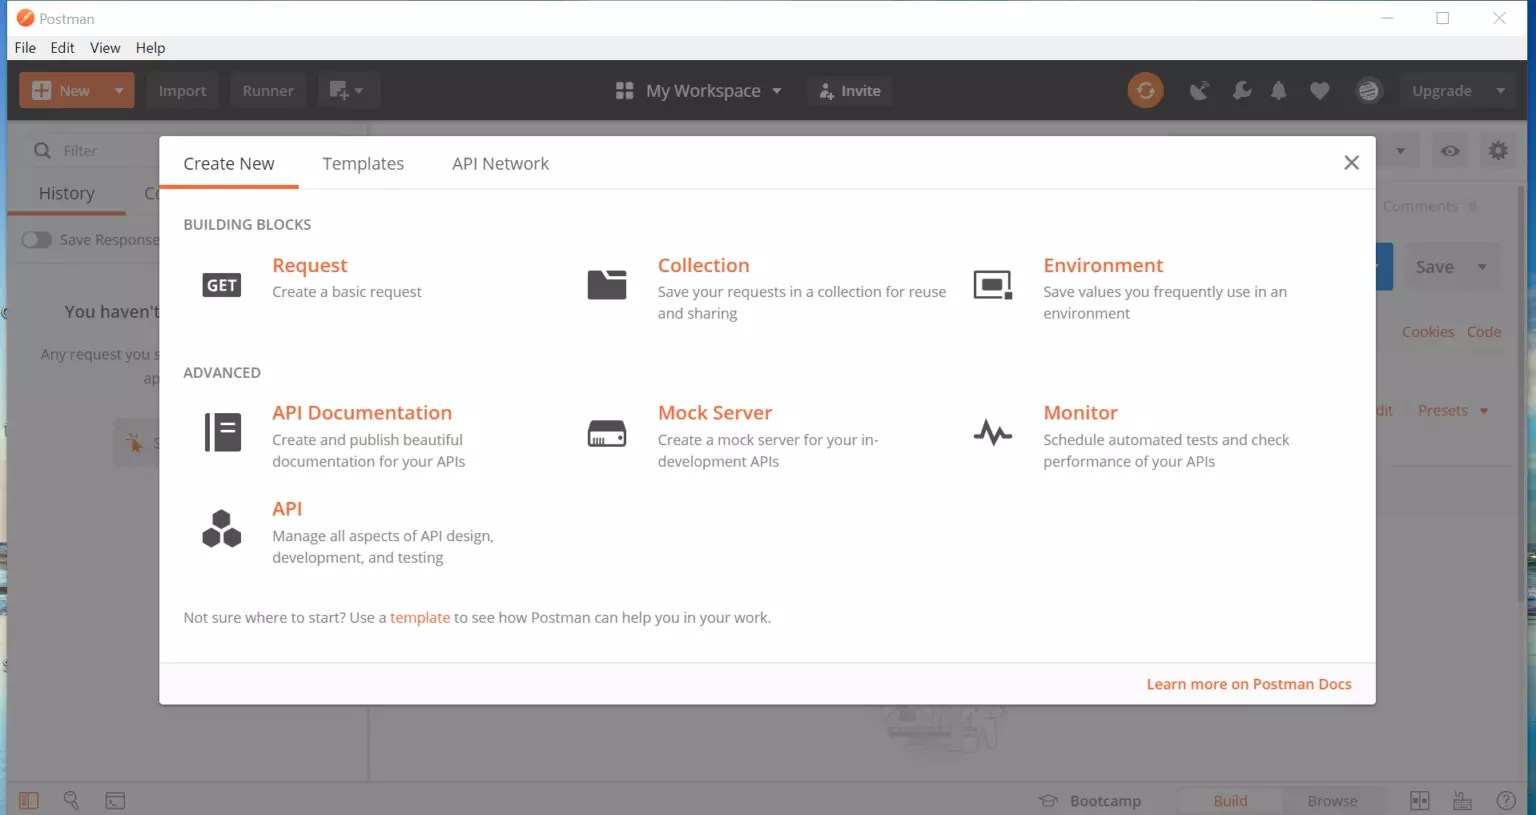The image size is (1536, 815).
Task: Click the Upgrade button
Action: point(1442,91)
